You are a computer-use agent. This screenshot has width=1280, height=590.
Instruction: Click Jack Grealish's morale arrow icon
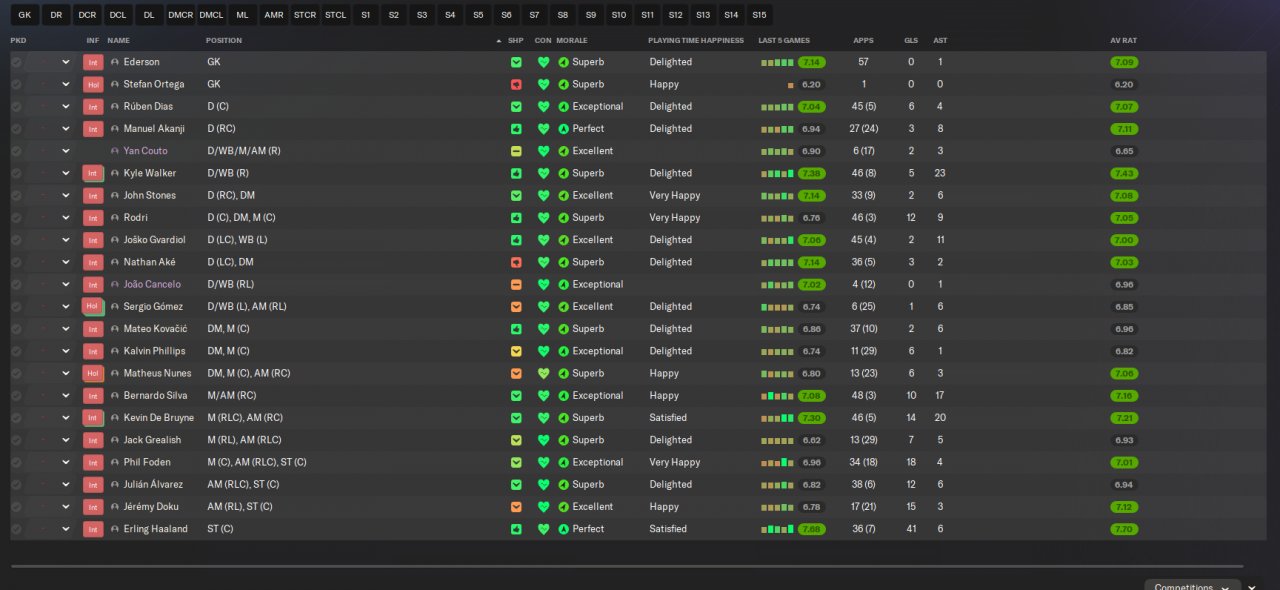563,440
